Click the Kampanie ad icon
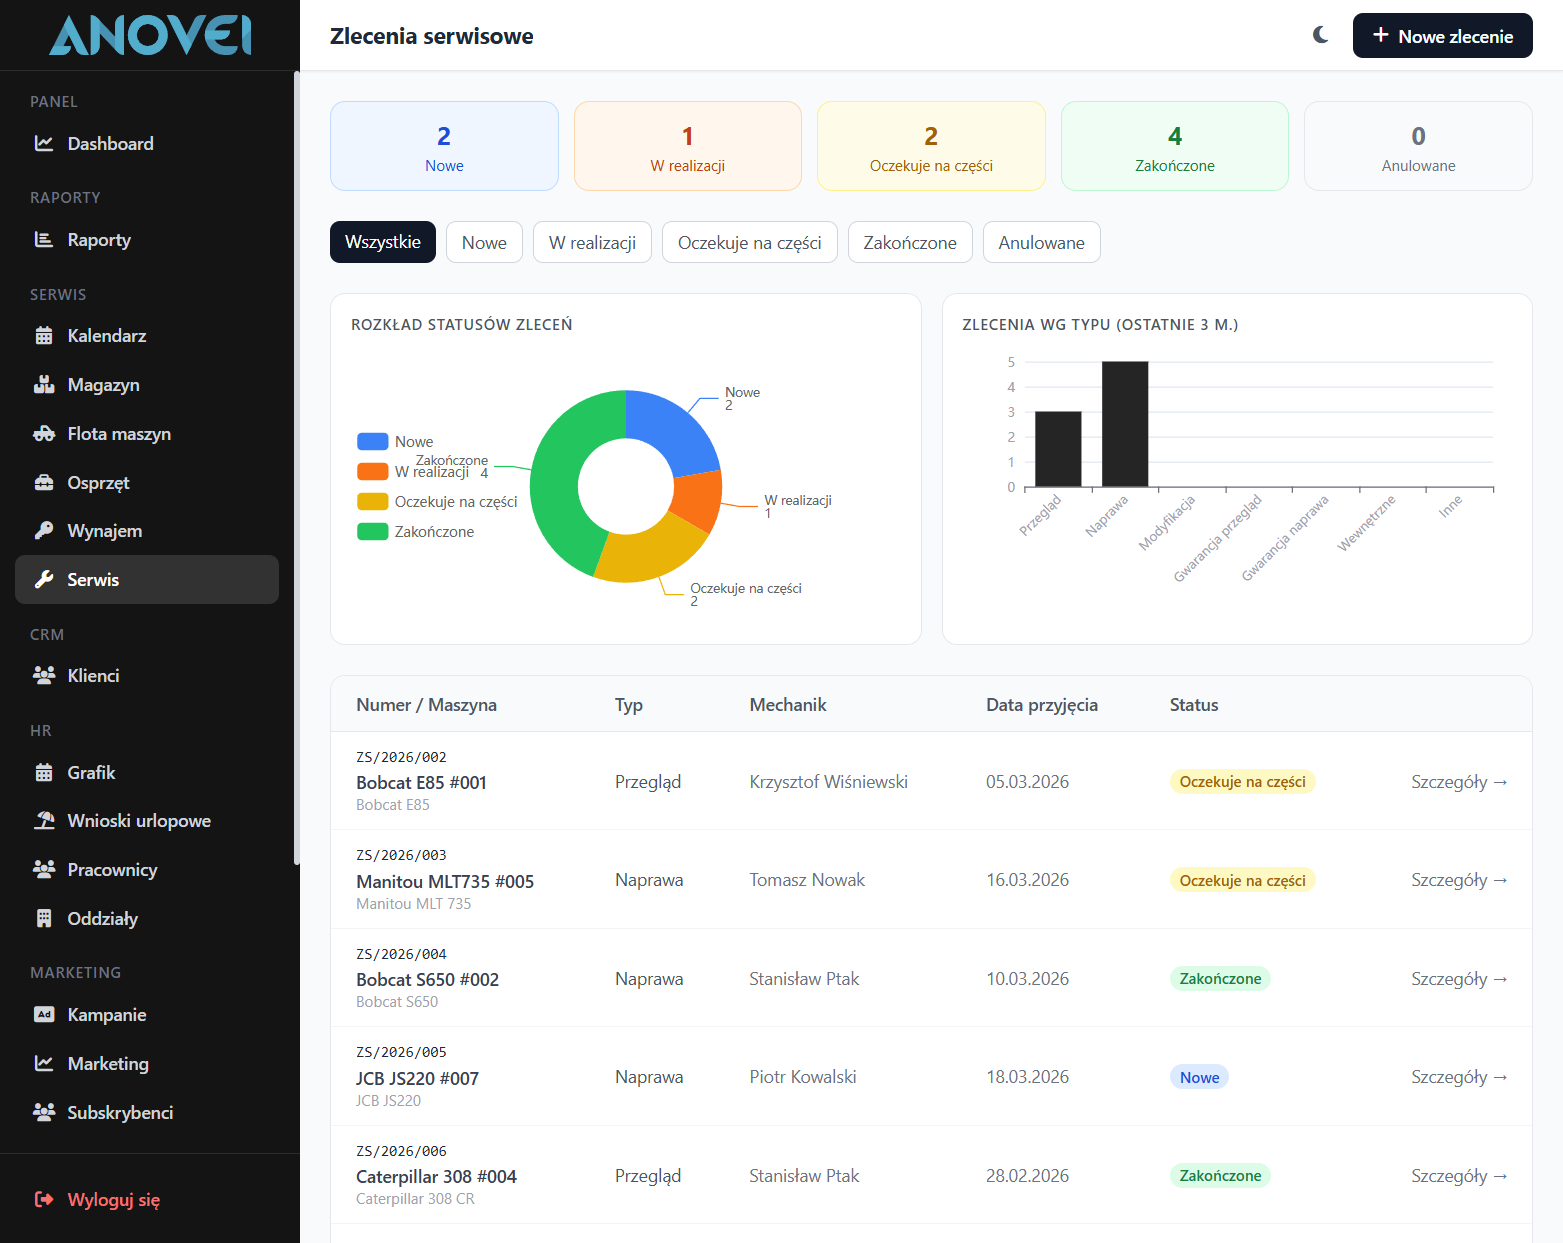Image resolution: width=1563 pixels, height=1243 pixels. tap(44, 1015)
